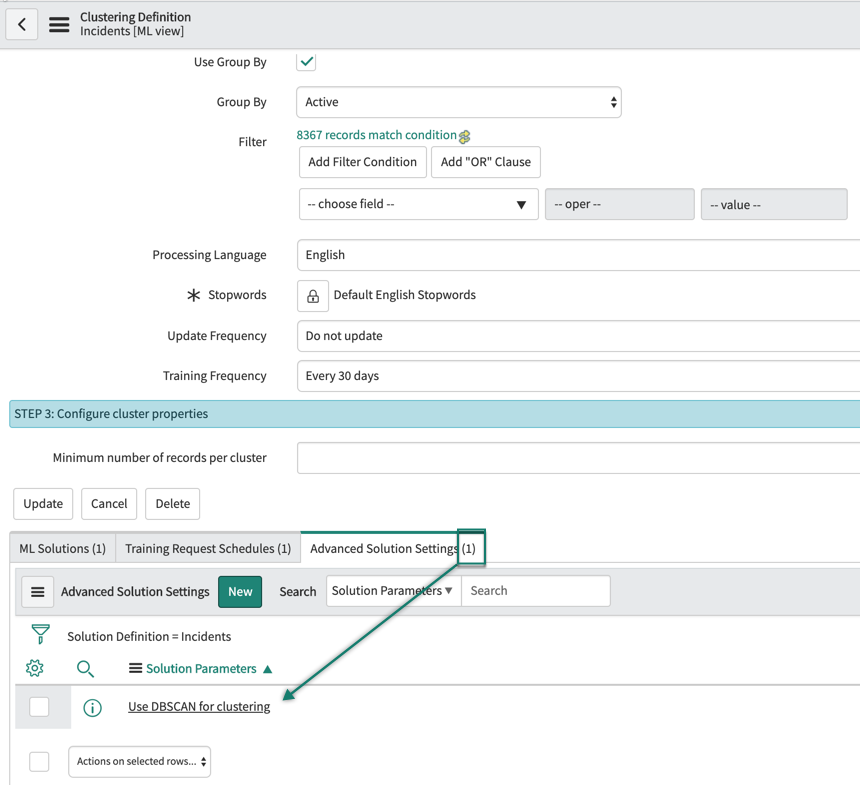Click the Delete button

coord(172,504)
